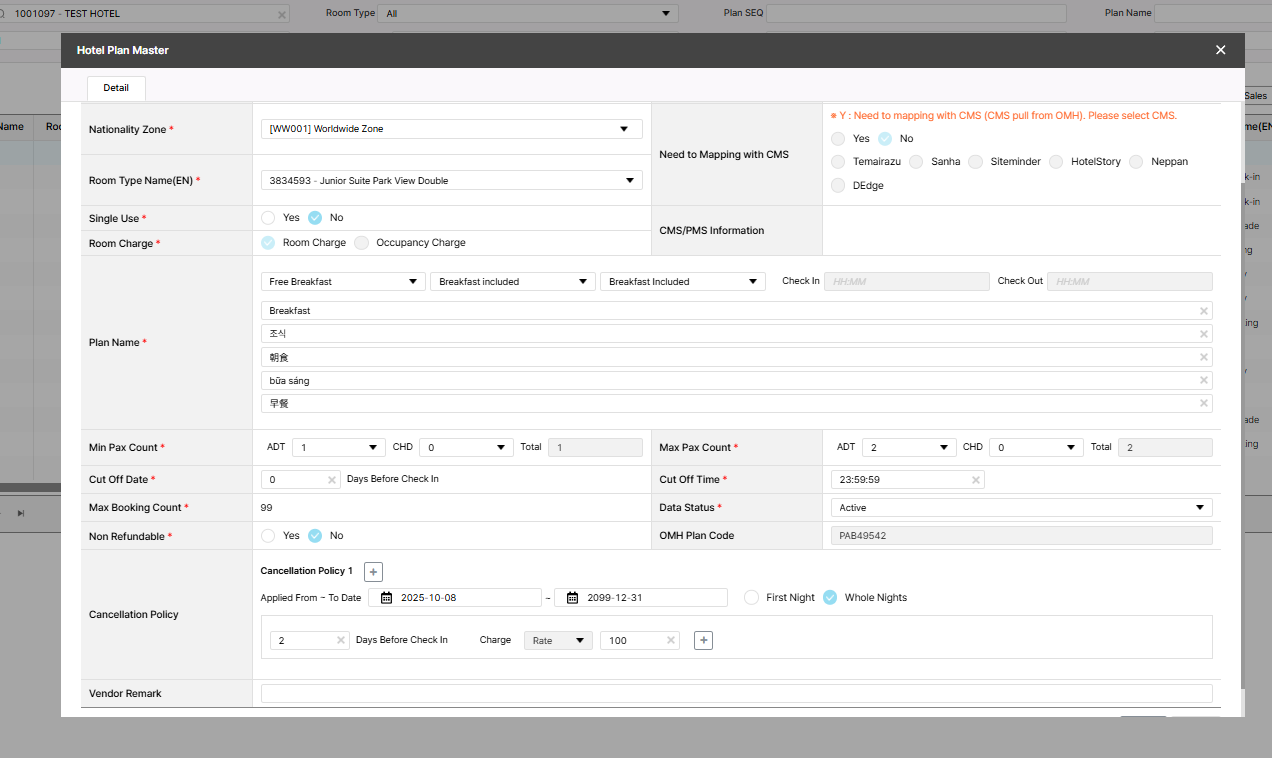Click the plus icon beside Cancellation Policy 1
Screen dimensions: 1272x758
tap(373, 572)
